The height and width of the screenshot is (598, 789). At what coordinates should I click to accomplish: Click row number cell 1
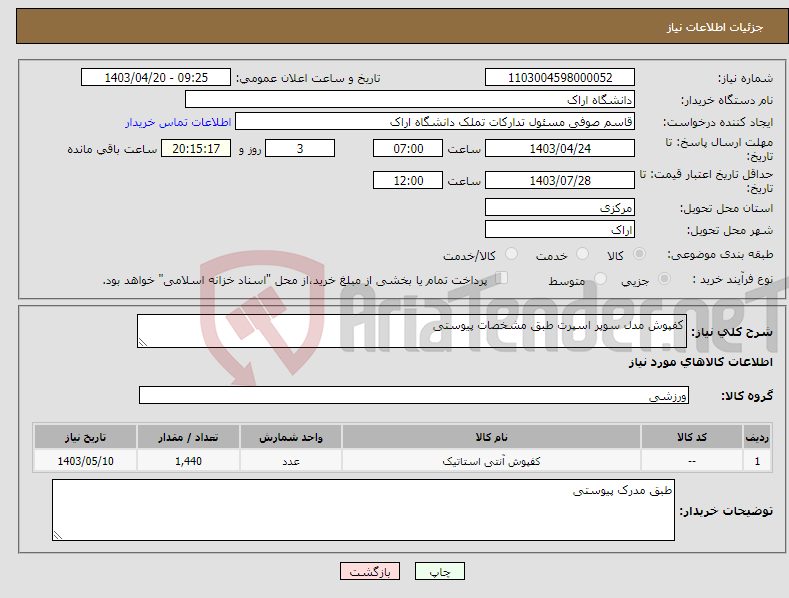coord(757,461)
